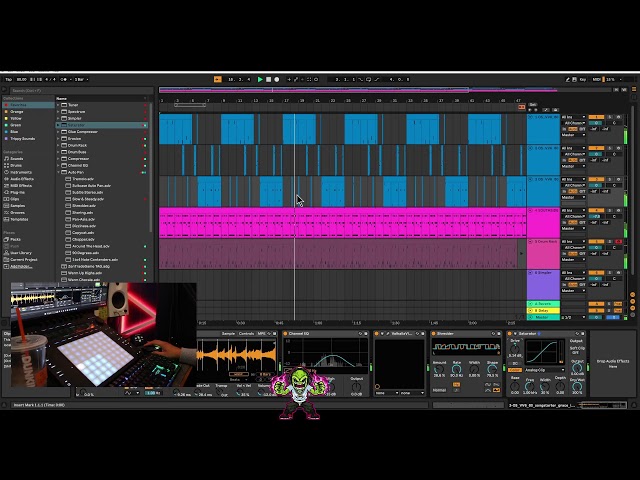Click the round Arrangement Record button
The height and width of the screenshot is (480, 640).
click(277, 80)
